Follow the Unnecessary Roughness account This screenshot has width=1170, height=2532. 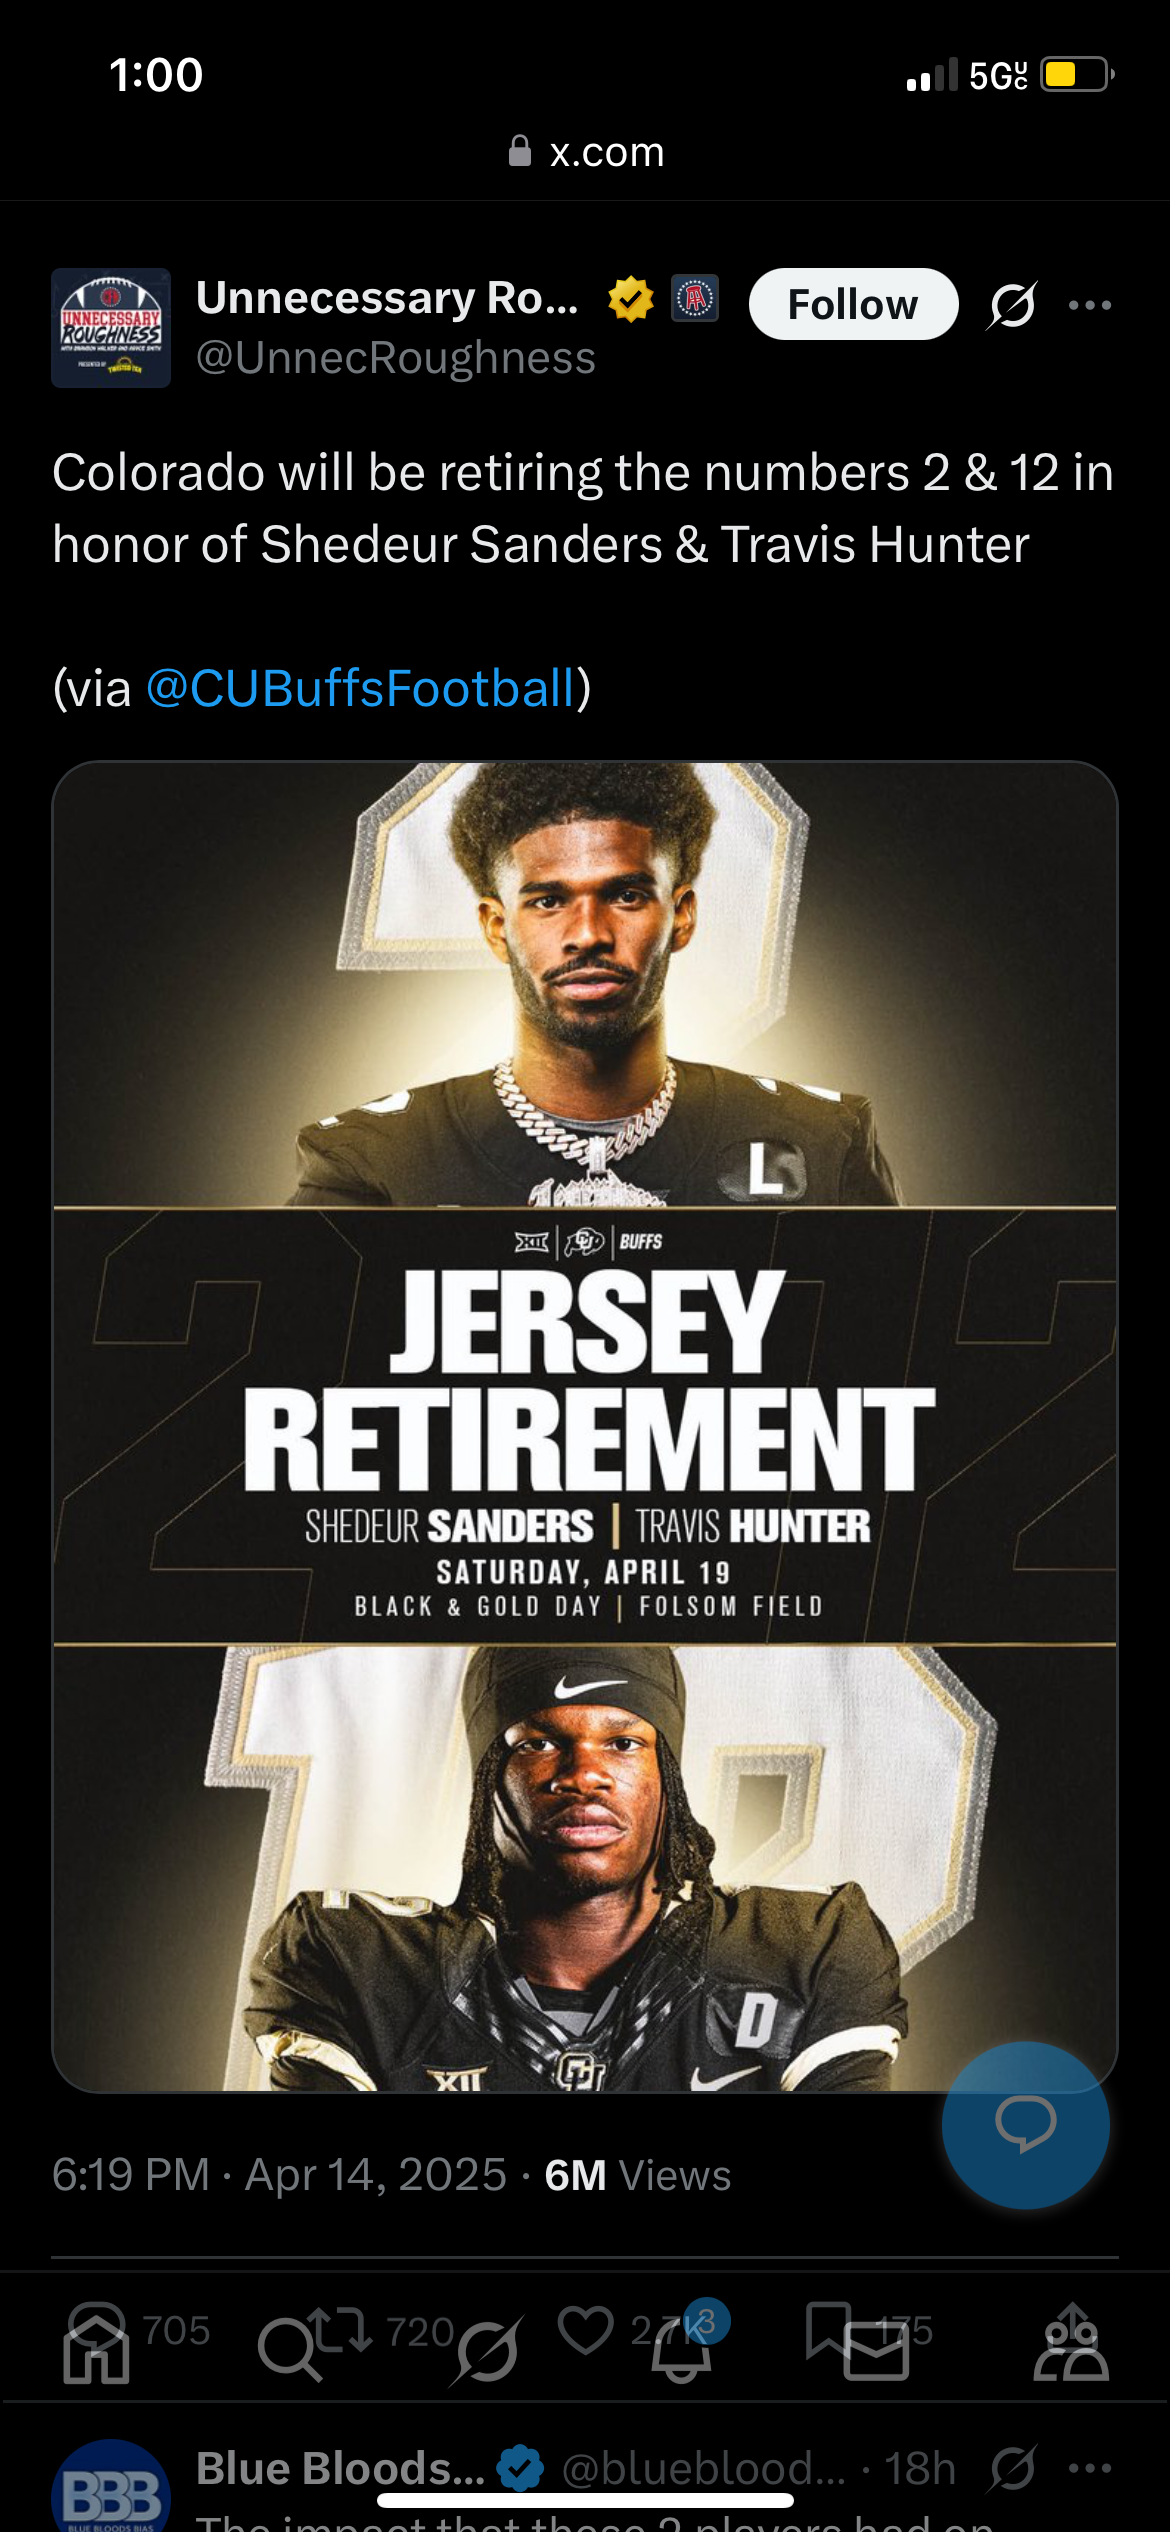pyautogui.click(x=853, y=304)
